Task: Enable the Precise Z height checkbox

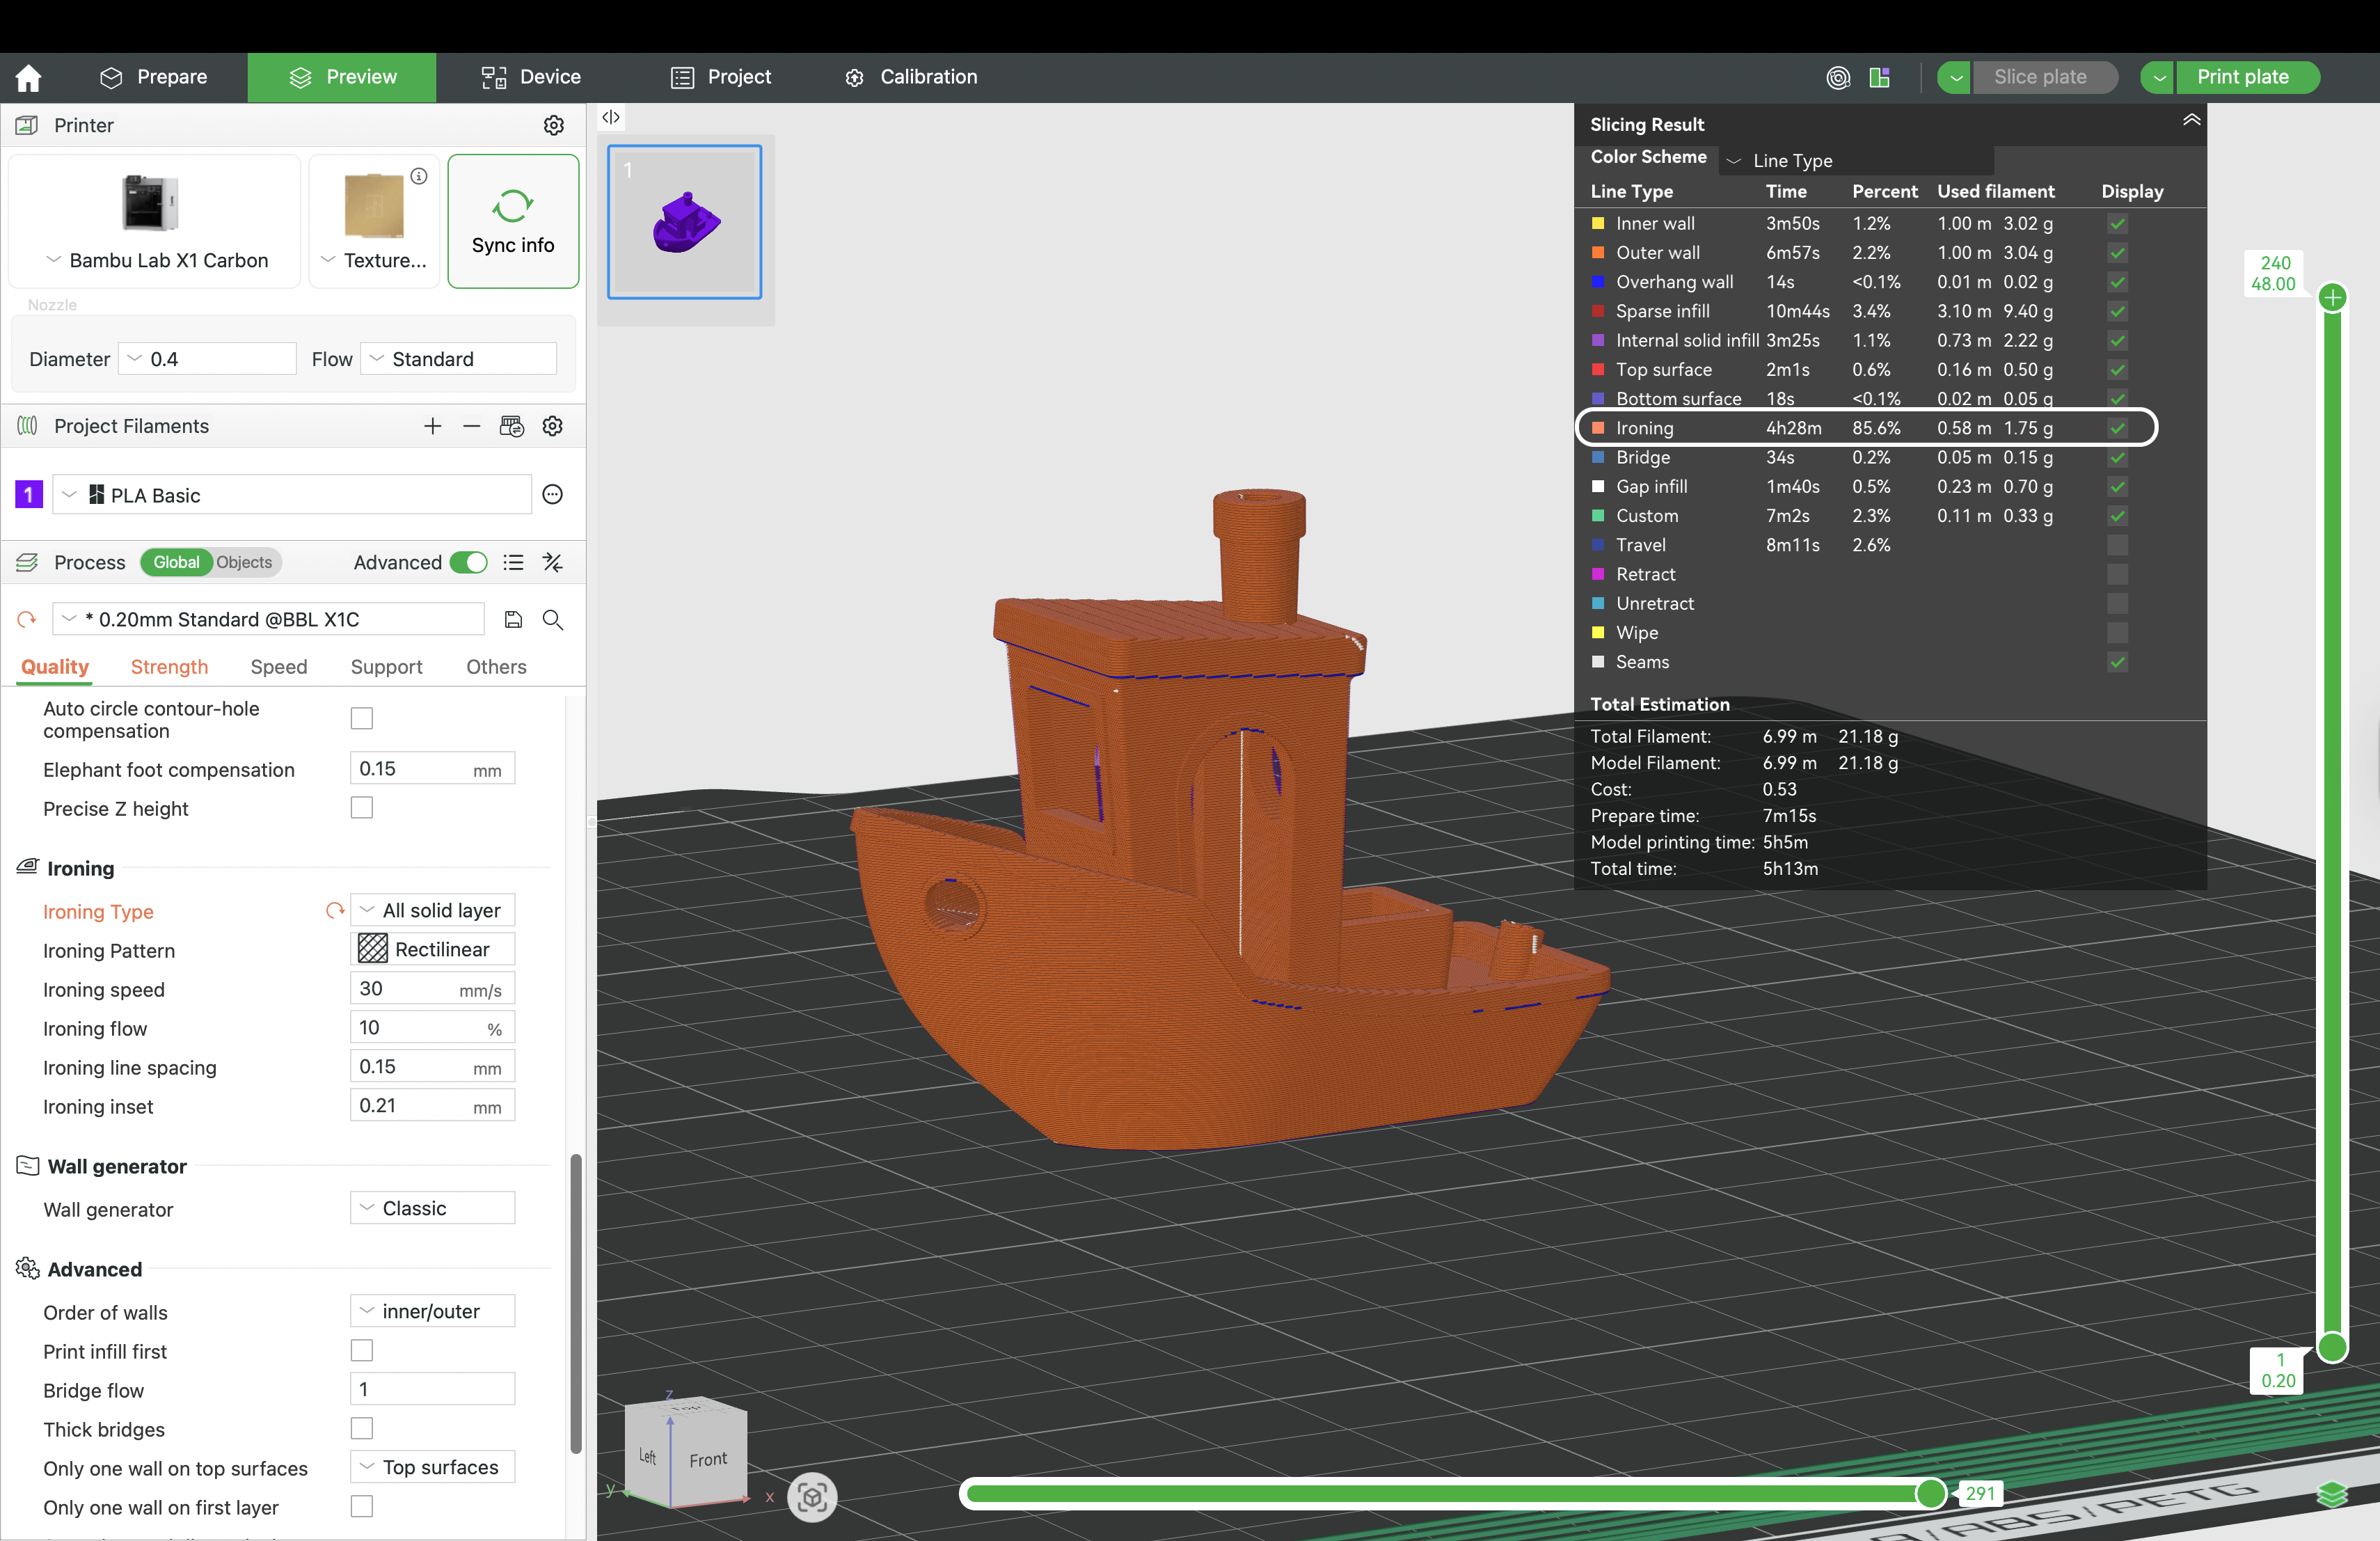Action: (362, 807)
